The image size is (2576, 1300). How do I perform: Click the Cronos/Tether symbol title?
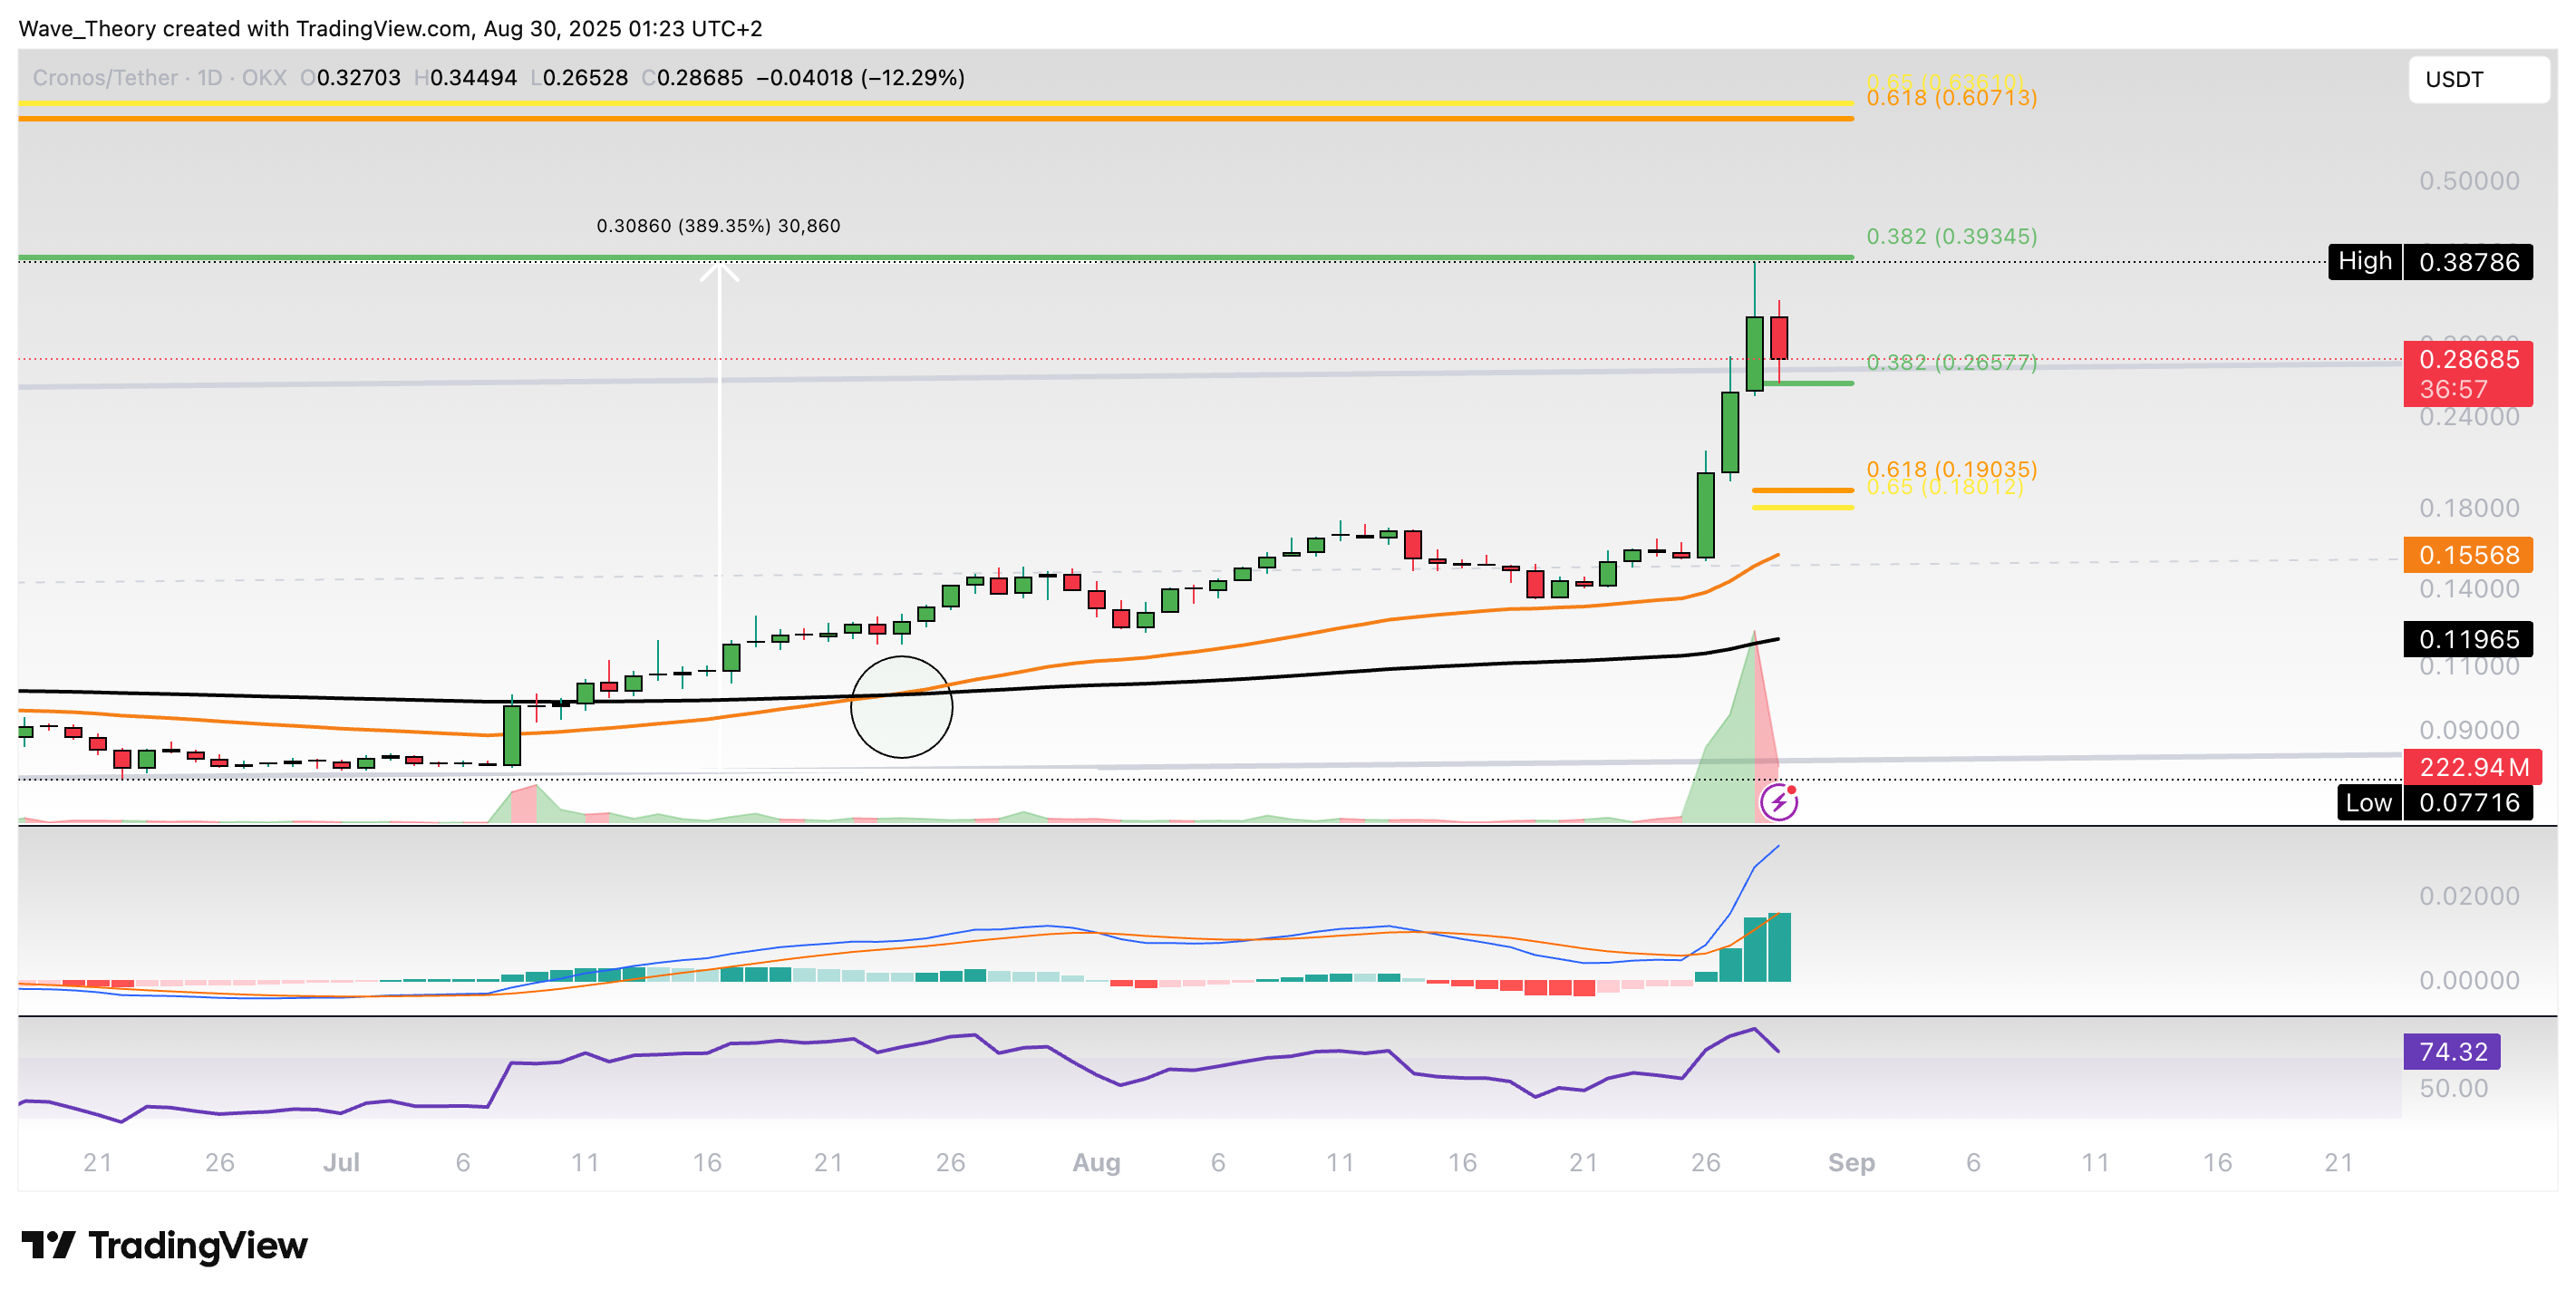tap(105, 78)
